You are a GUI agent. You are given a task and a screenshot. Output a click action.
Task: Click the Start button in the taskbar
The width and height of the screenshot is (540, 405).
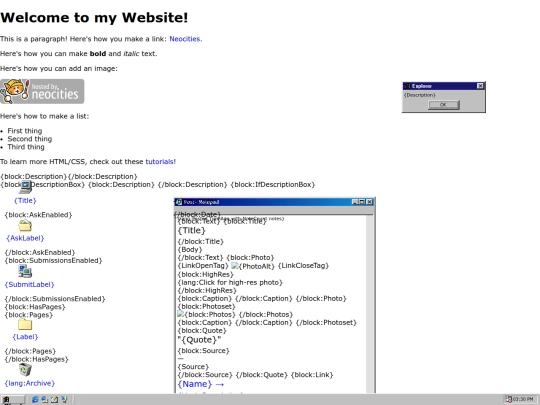click(x=12, y=400)
